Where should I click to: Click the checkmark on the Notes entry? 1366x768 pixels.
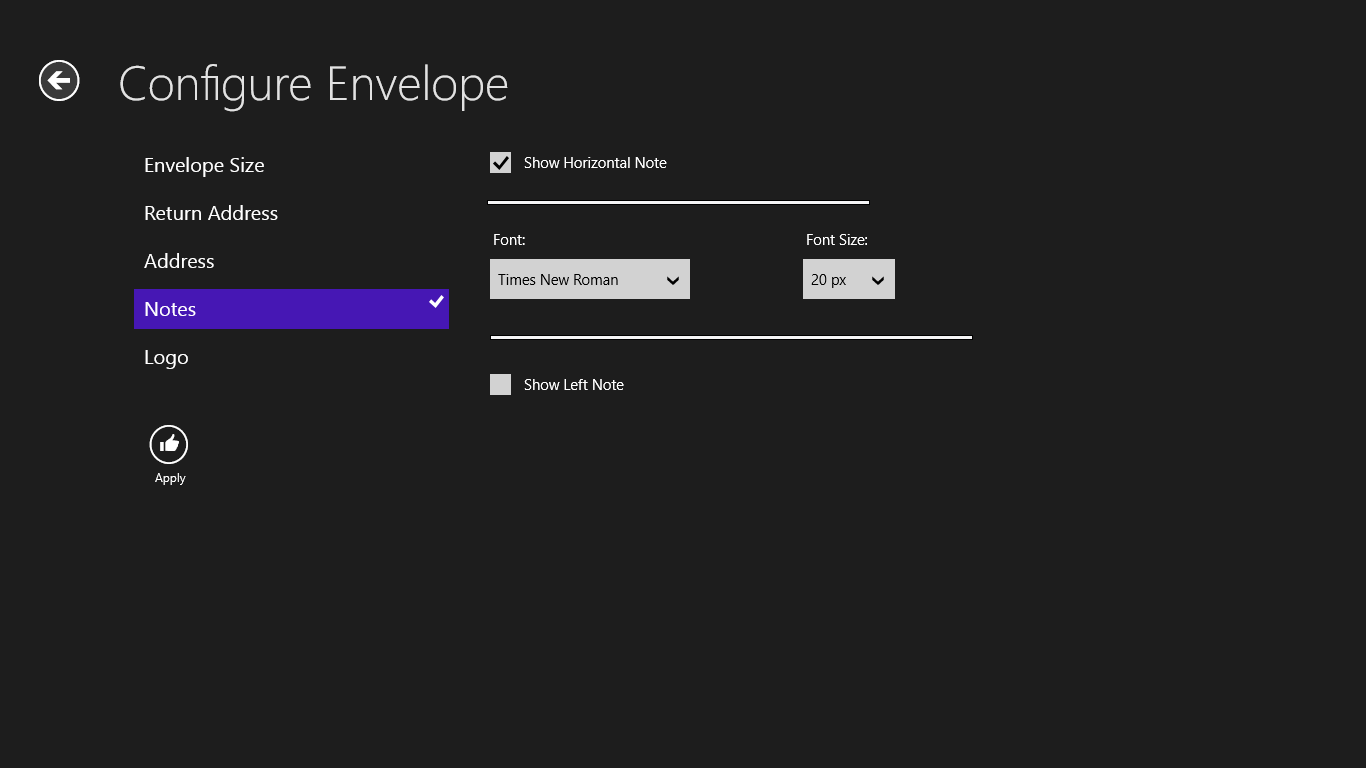[435, 301]
